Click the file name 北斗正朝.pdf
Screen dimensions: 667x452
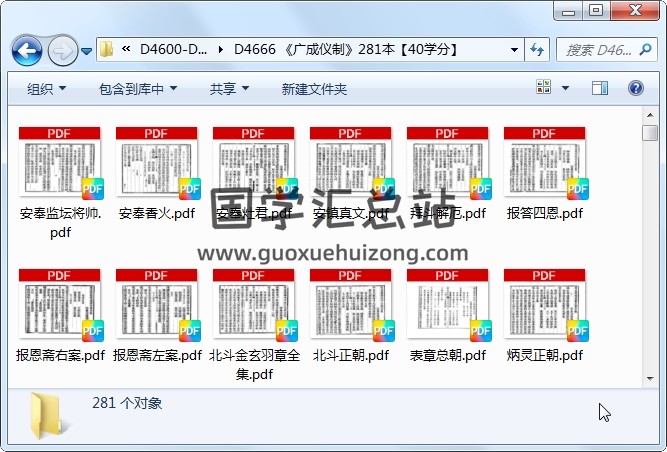(x=351, y=355)
